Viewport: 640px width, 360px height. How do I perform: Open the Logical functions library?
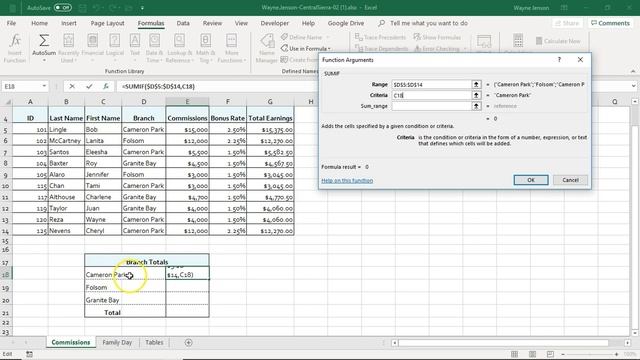[x=115, y=48]
